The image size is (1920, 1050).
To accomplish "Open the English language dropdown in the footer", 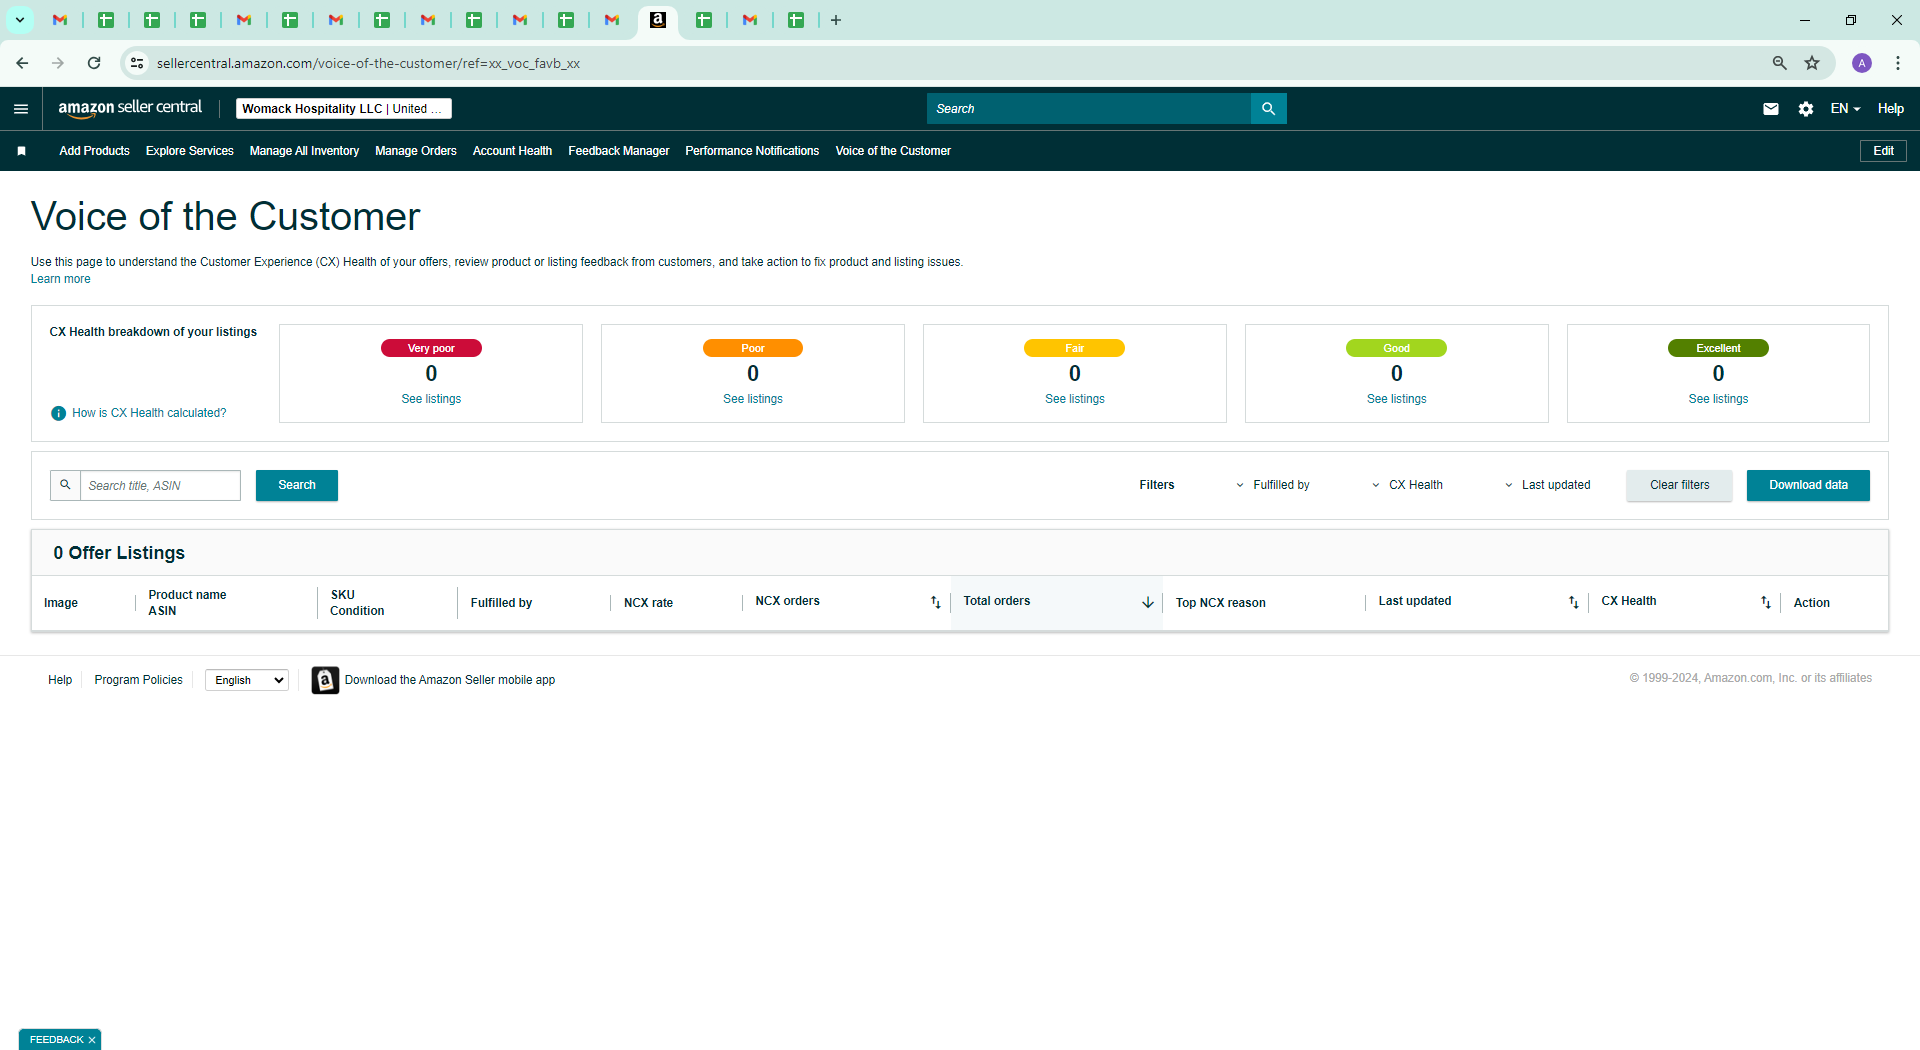I will point(247,680).
